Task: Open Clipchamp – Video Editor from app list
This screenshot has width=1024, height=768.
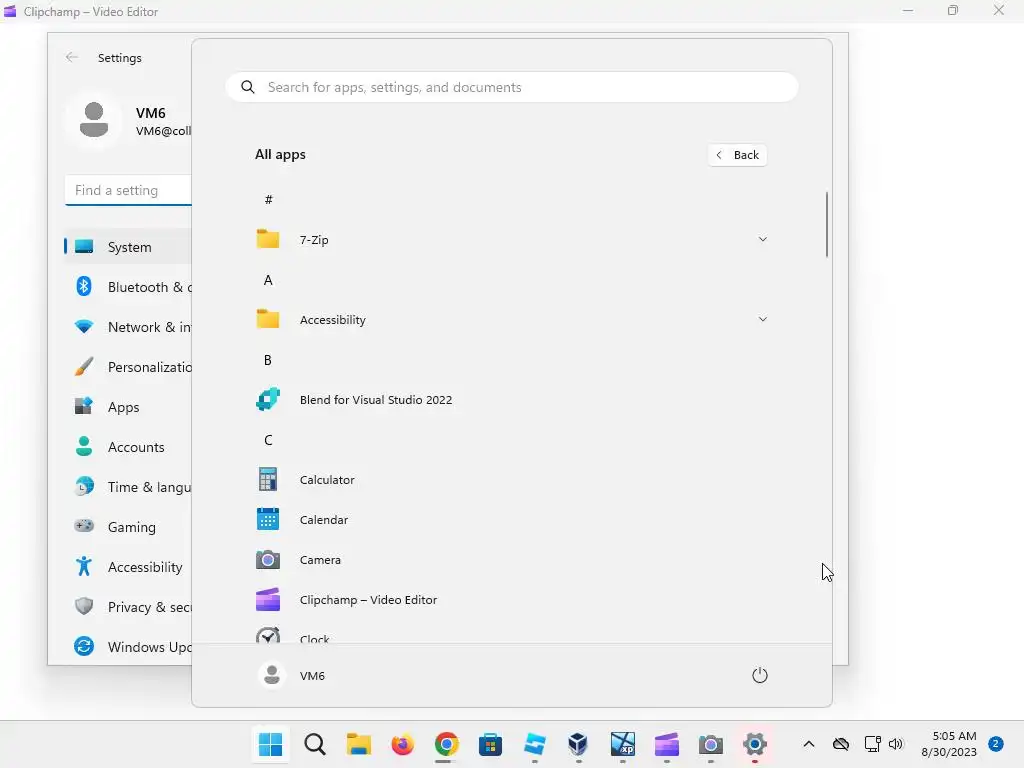Action: pos(511,600)
